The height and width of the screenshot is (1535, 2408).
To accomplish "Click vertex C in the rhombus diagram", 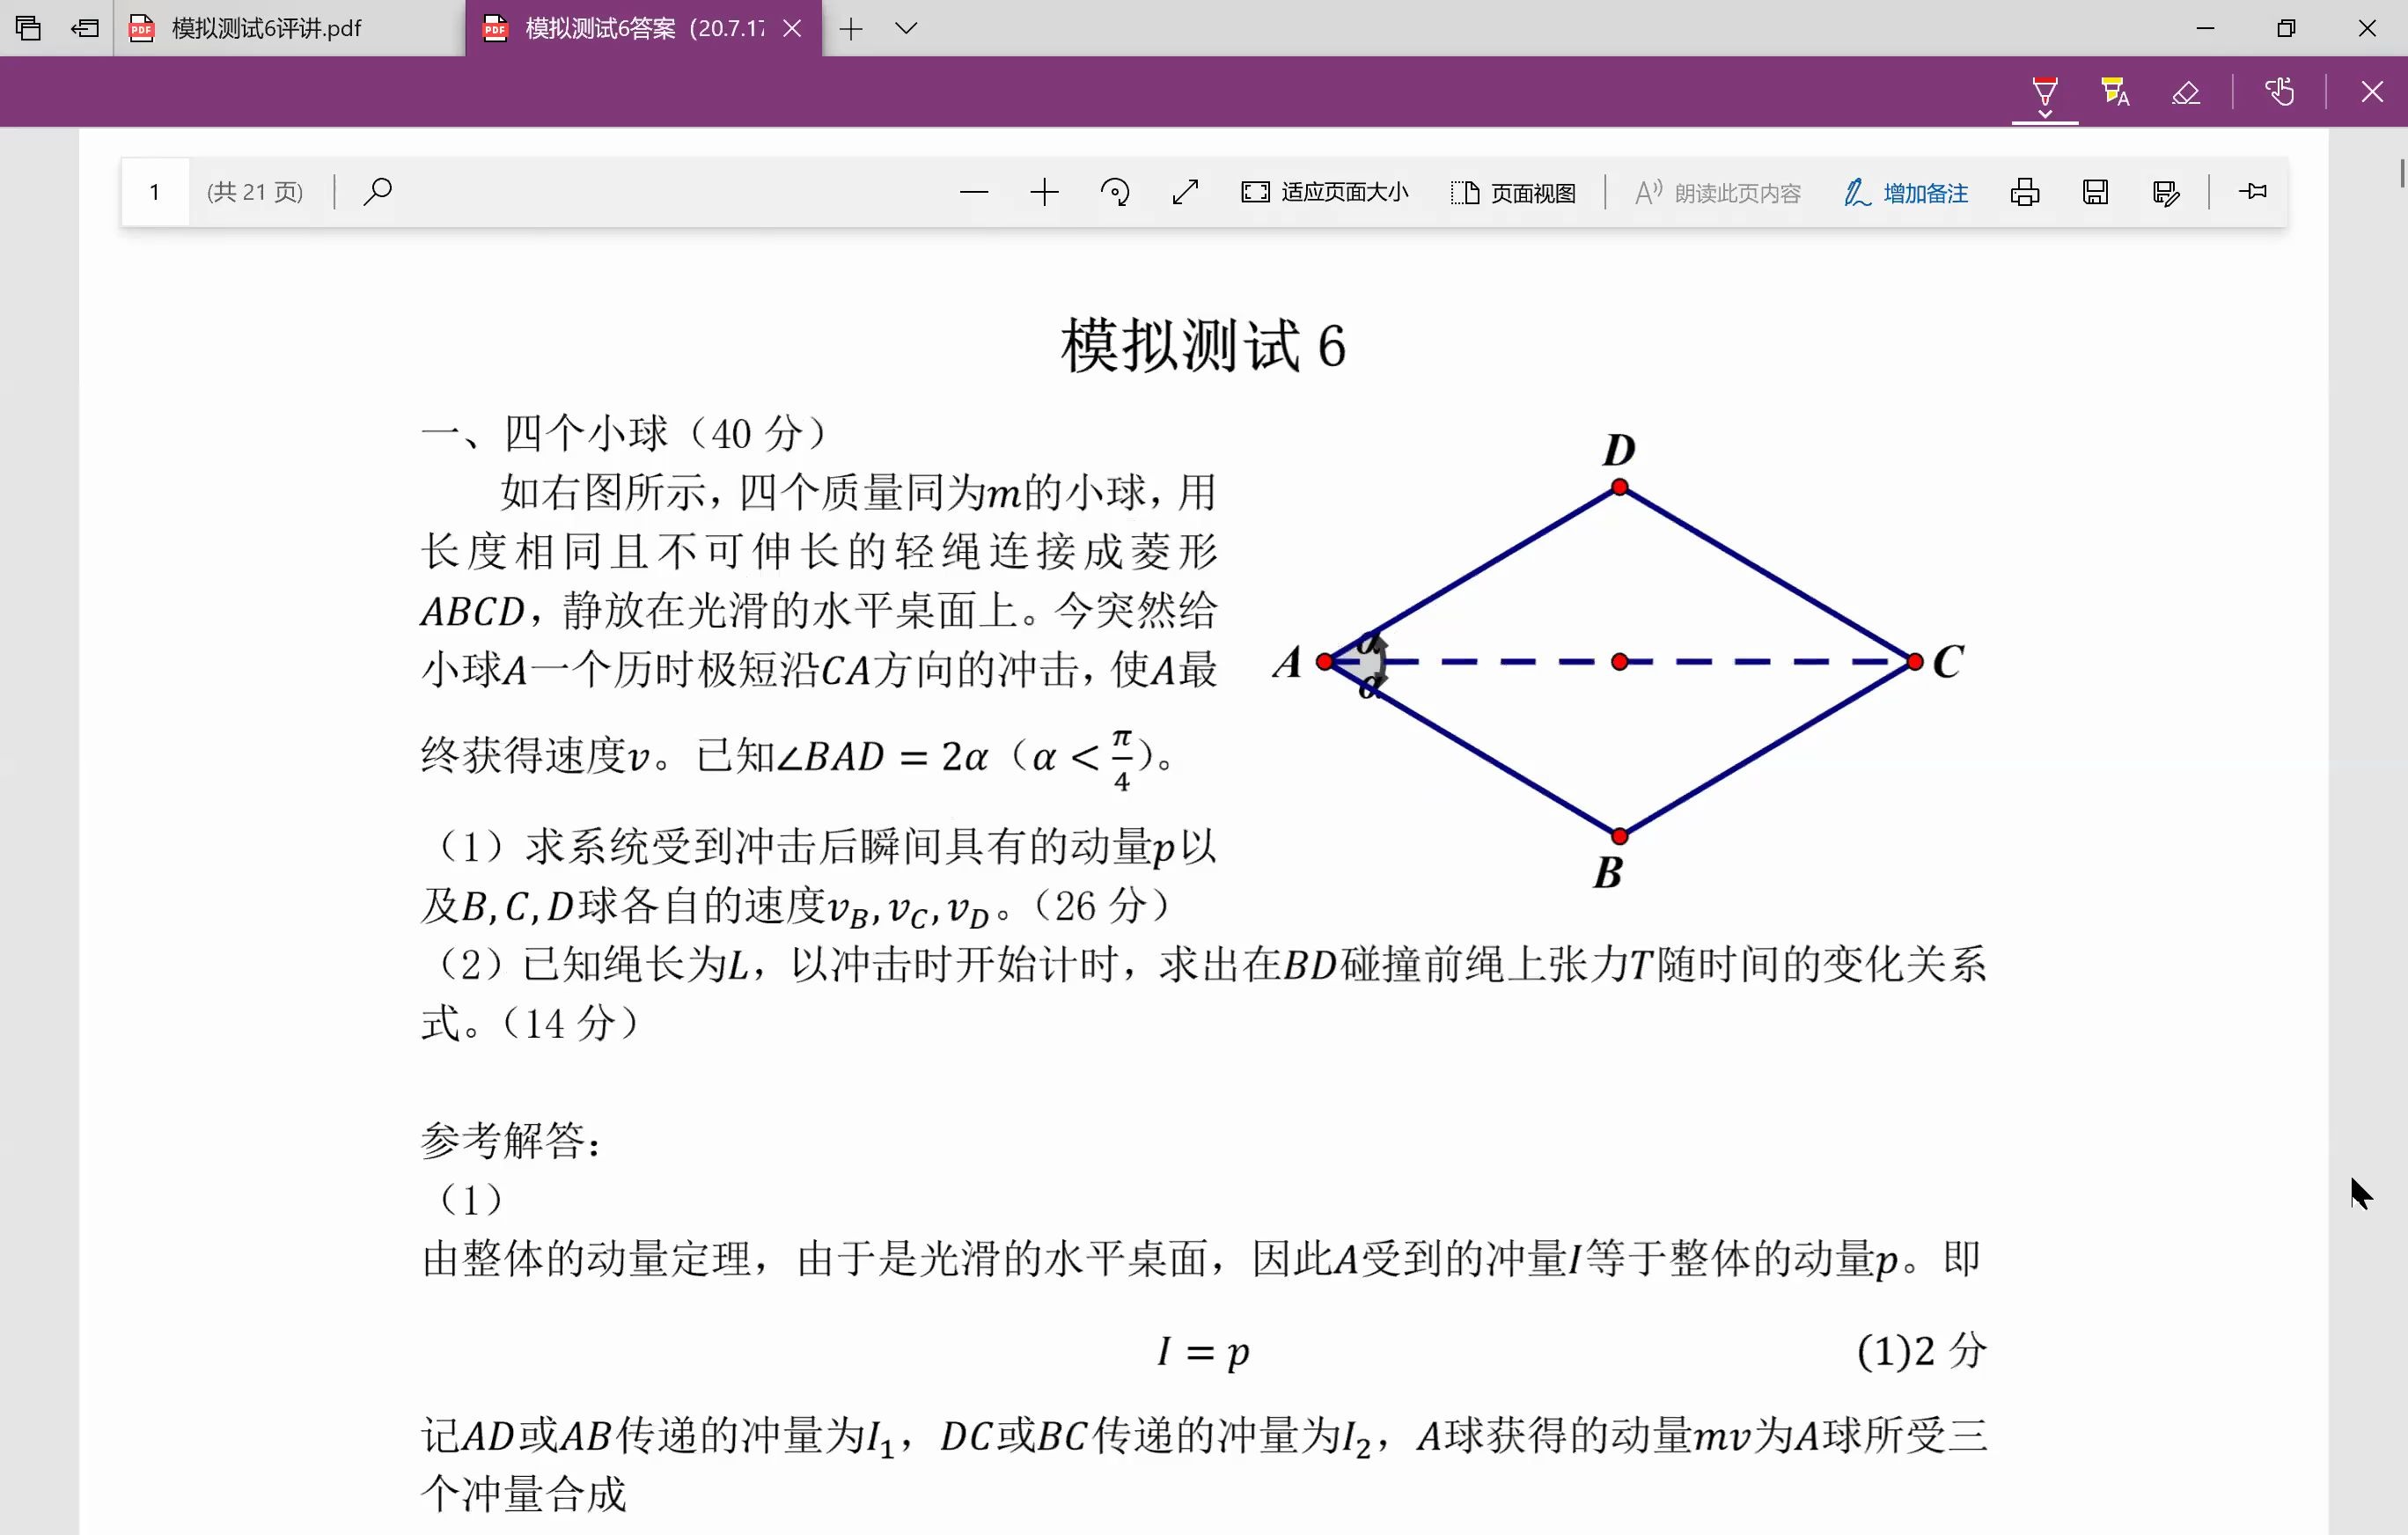I will point(1915,661).
